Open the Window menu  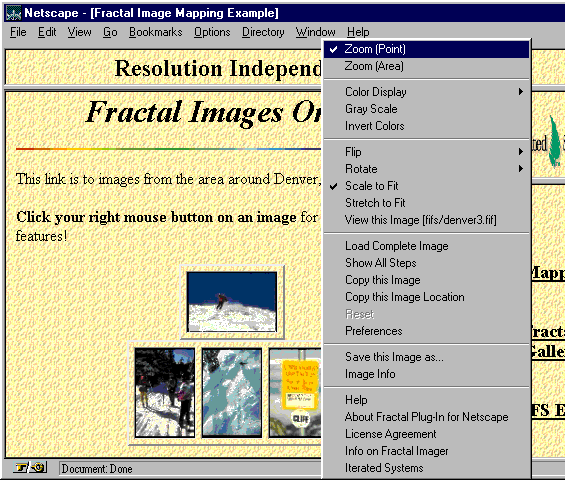[316, 32]
